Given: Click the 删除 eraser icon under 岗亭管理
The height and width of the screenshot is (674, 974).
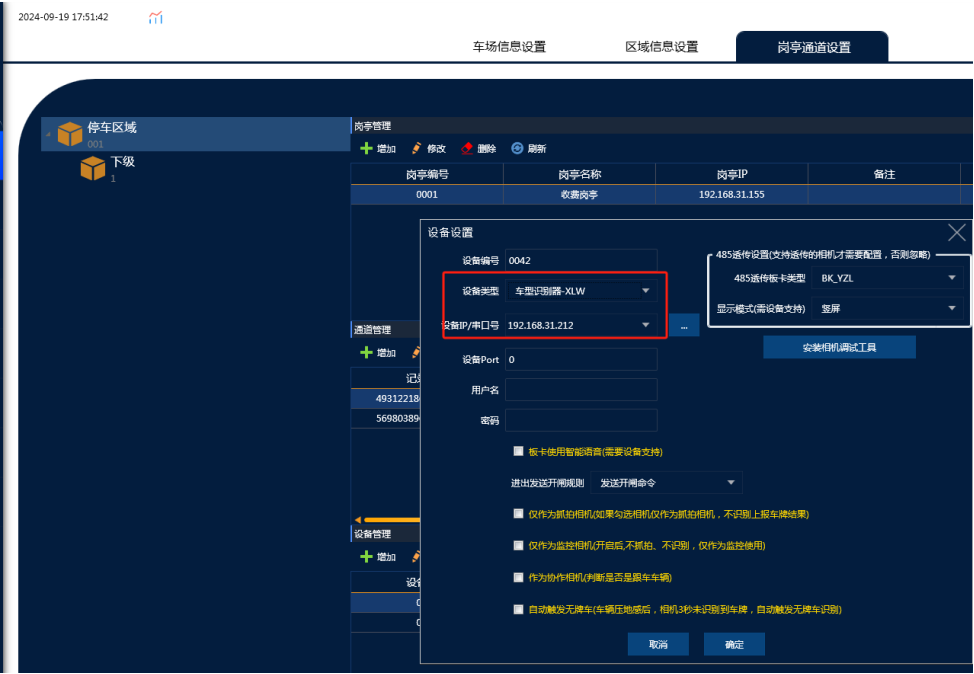Looking at the screenshot, I should (x=467, y=148).
